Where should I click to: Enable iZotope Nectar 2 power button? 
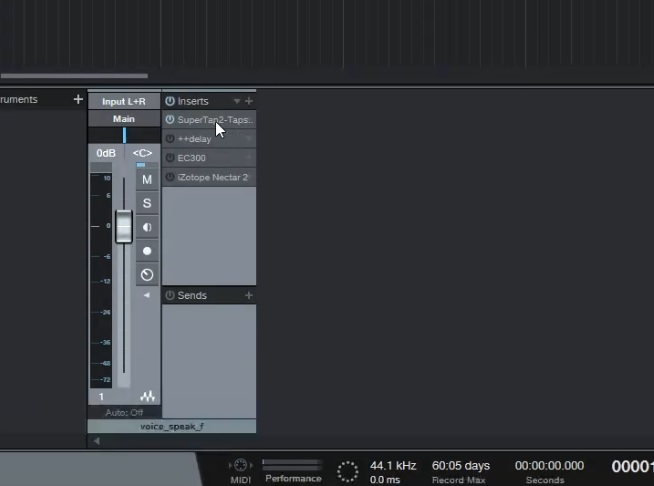[x=170, y=177]
